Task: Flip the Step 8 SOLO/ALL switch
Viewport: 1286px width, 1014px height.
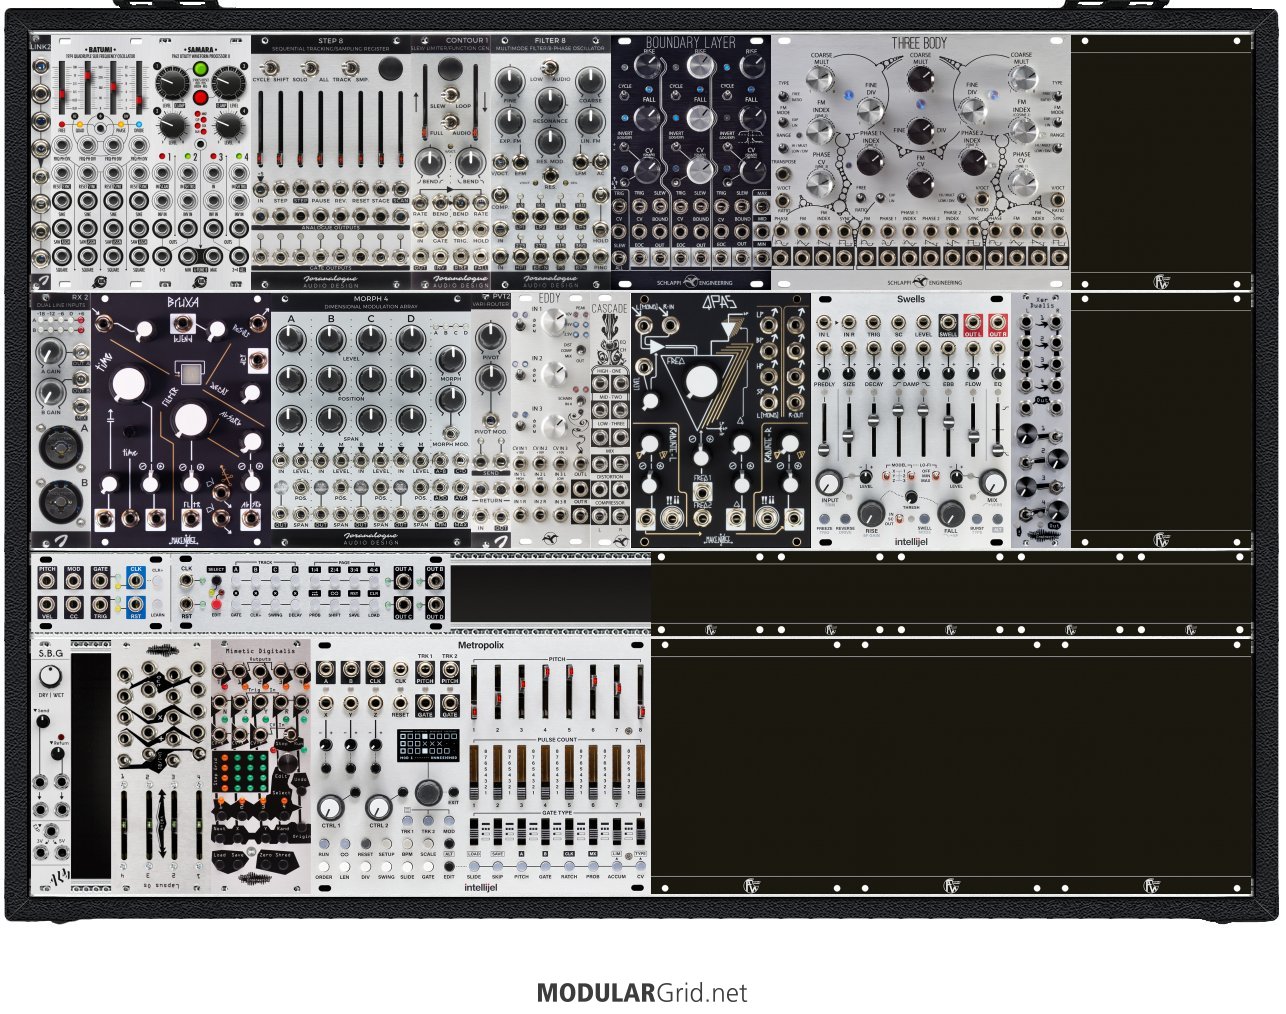Action: tap(310, 68)
